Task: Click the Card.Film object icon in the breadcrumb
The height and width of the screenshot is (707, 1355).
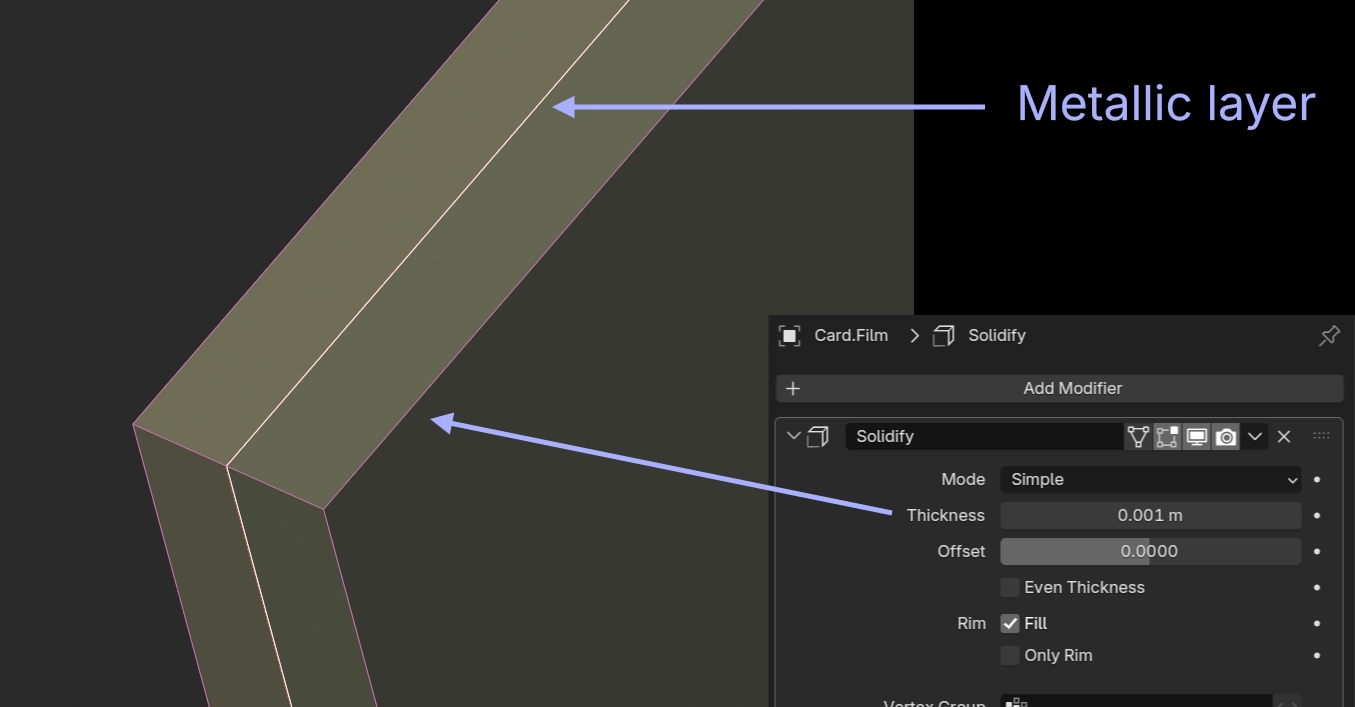Action: [789, 335]
